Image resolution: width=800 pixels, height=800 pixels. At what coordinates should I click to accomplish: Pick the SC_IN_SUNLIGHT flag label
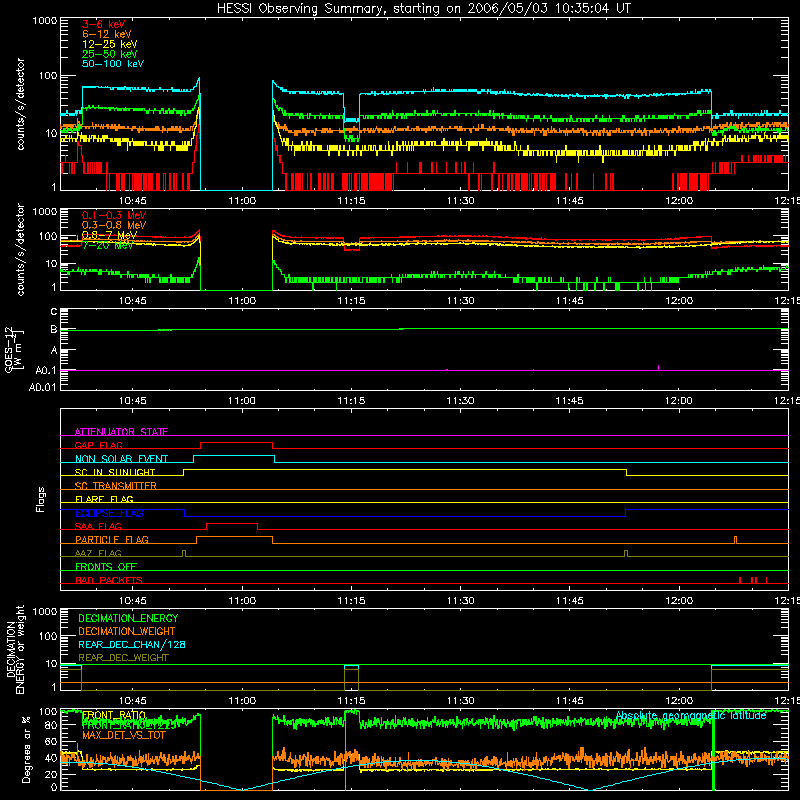(x=115, y=472)
